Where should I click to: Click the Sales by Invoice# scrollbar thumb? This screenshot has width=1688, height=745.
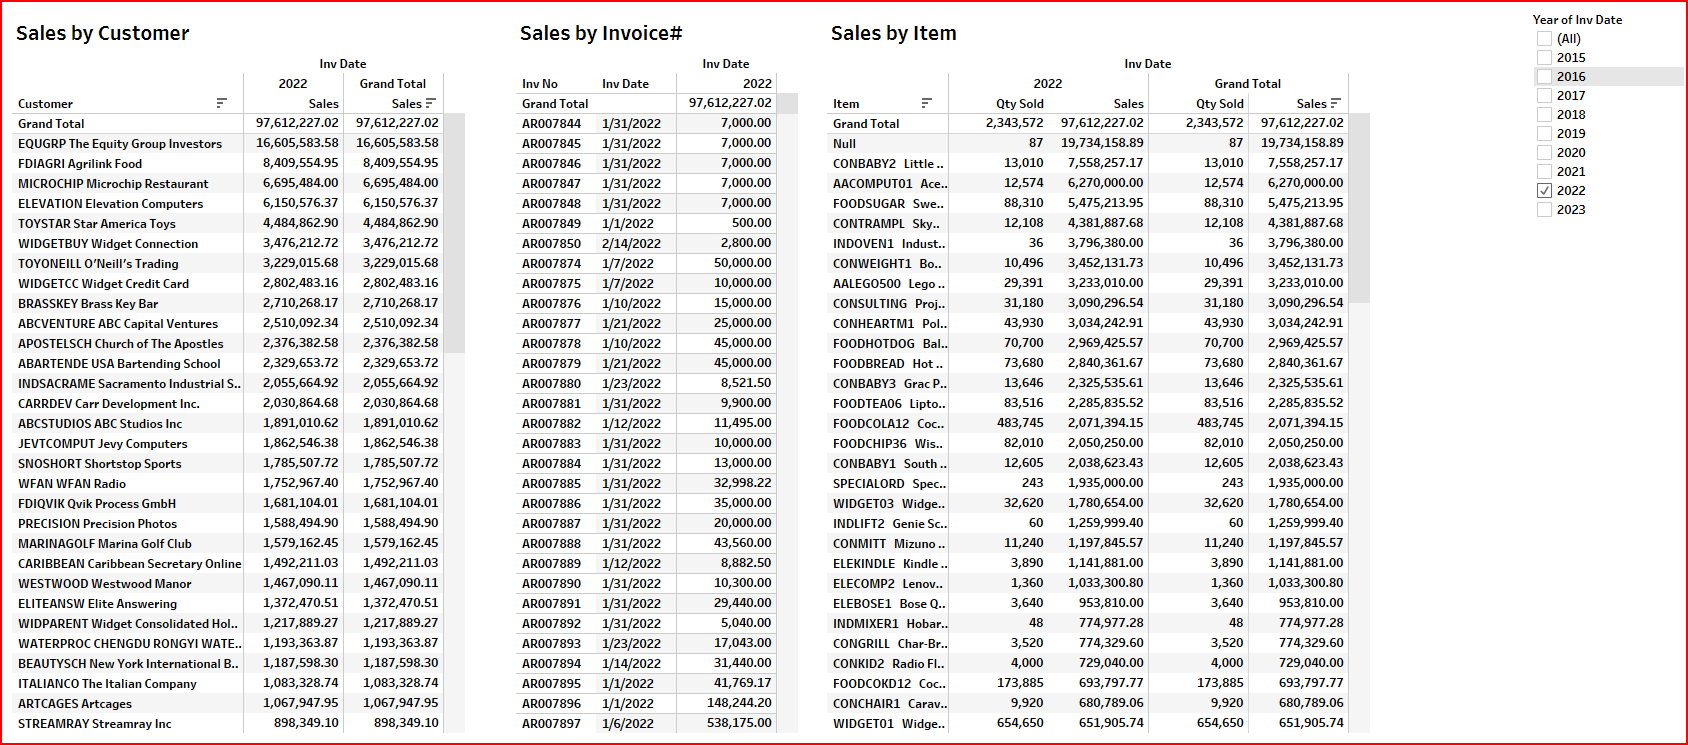click(788, 104)
